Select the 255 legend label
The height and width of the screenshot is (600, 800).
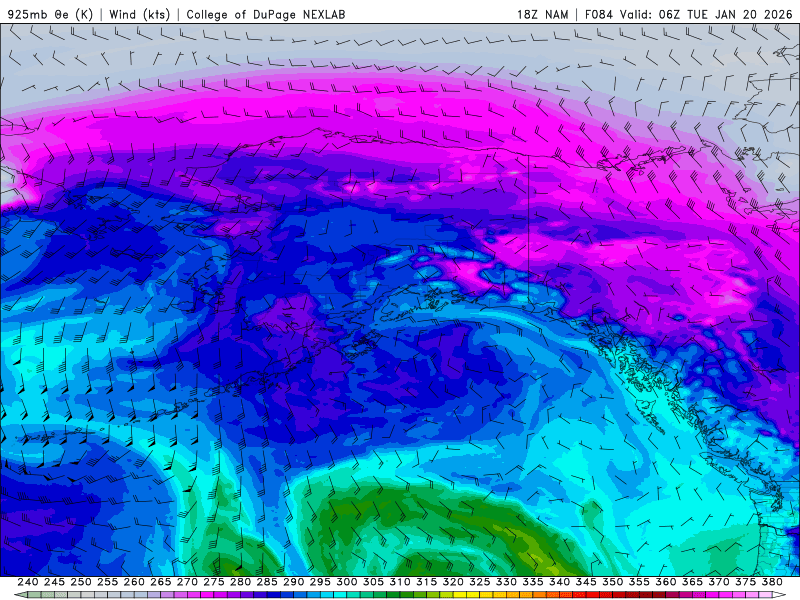click(x=107, y=582)
